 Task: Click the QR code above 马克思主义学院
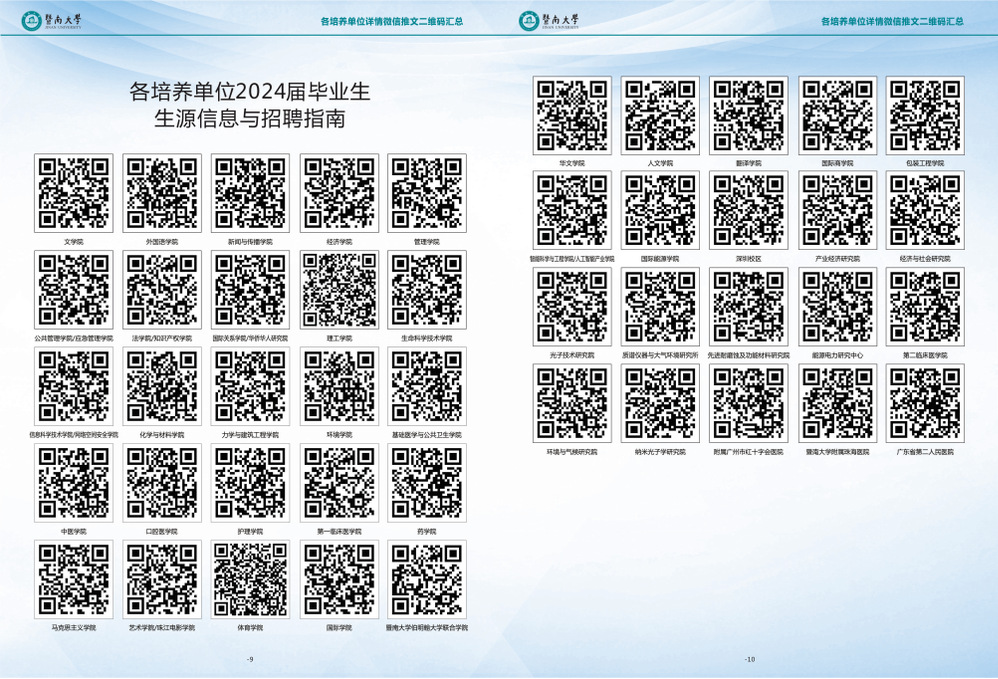point(74,580)
